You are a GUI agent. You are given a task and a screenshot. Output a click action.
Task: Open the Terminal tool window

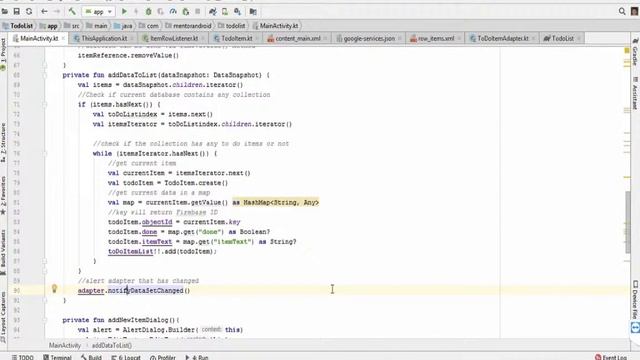click(57, 357)
